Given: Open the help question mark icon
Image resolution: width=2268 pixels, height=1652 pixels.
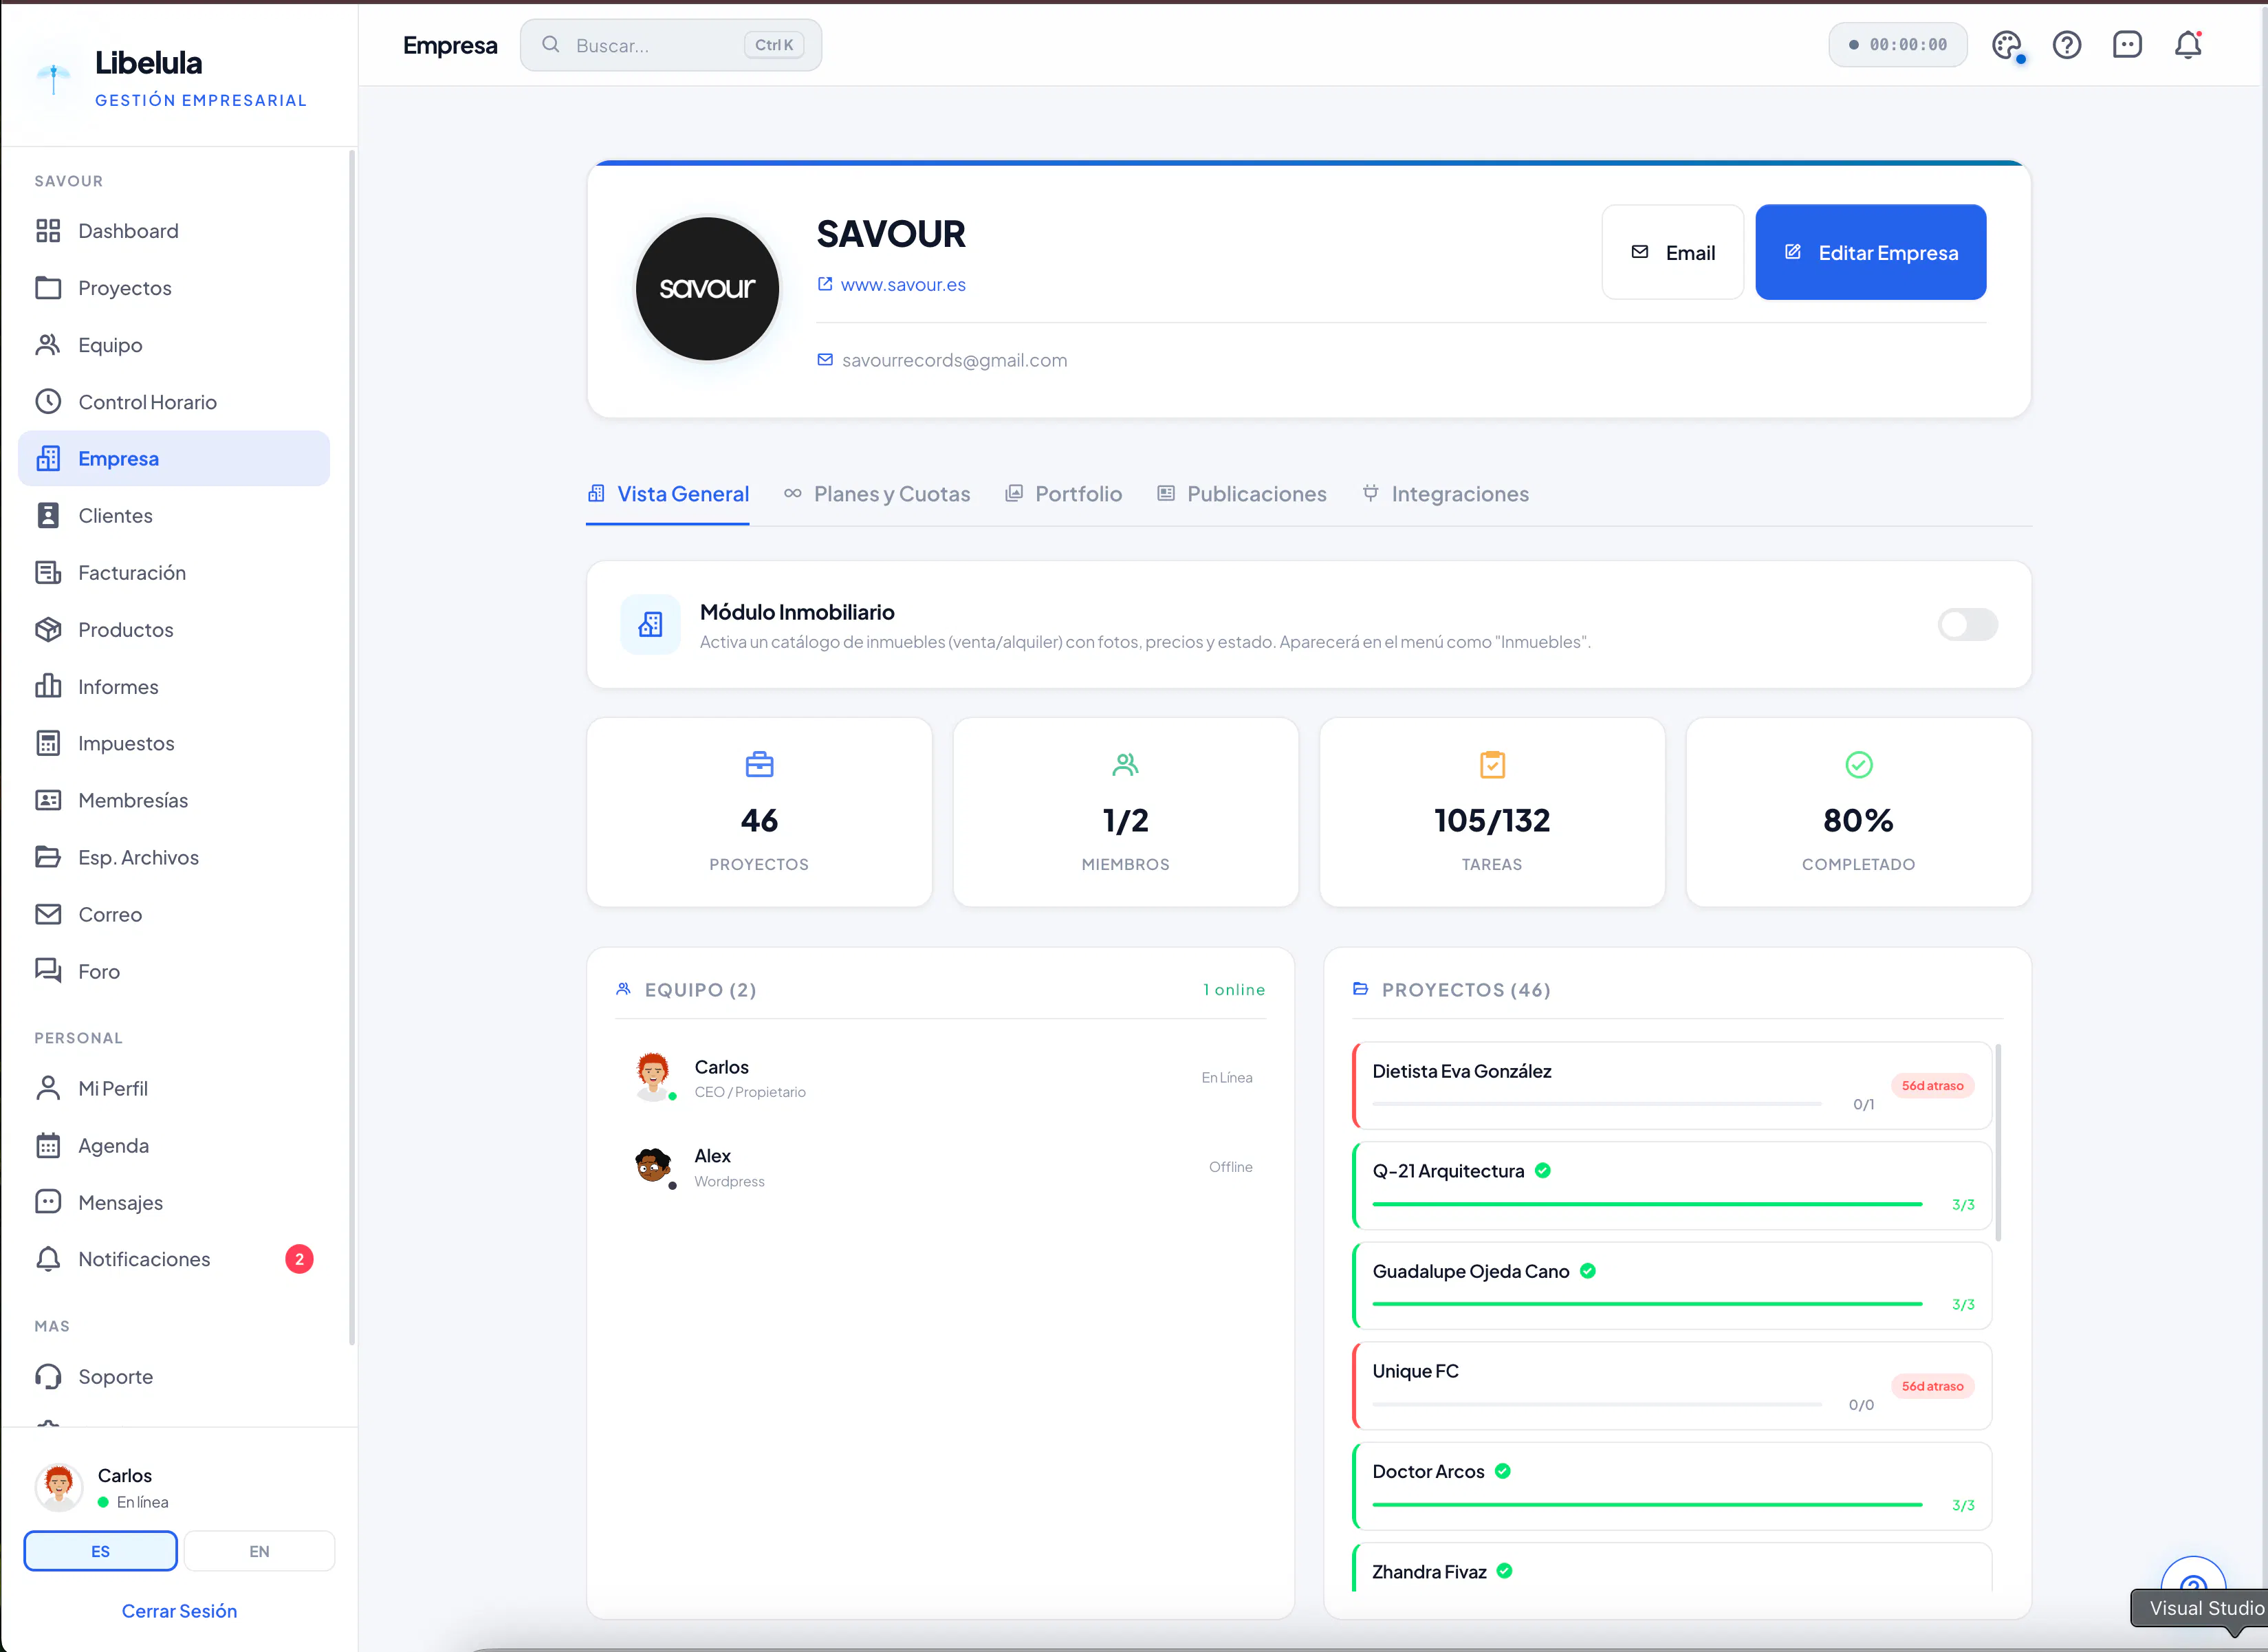Looking at the screenshot, I should pos(2067,45).
